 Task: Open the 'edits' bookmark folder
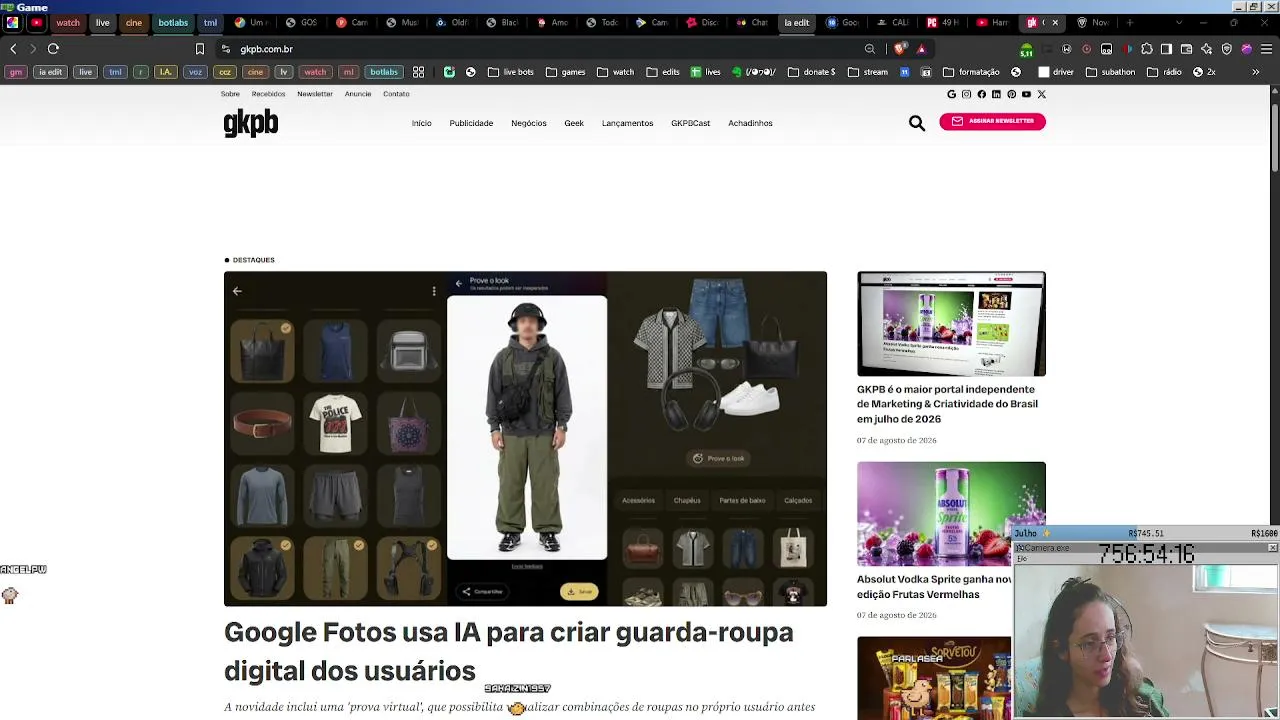(663, 72)
